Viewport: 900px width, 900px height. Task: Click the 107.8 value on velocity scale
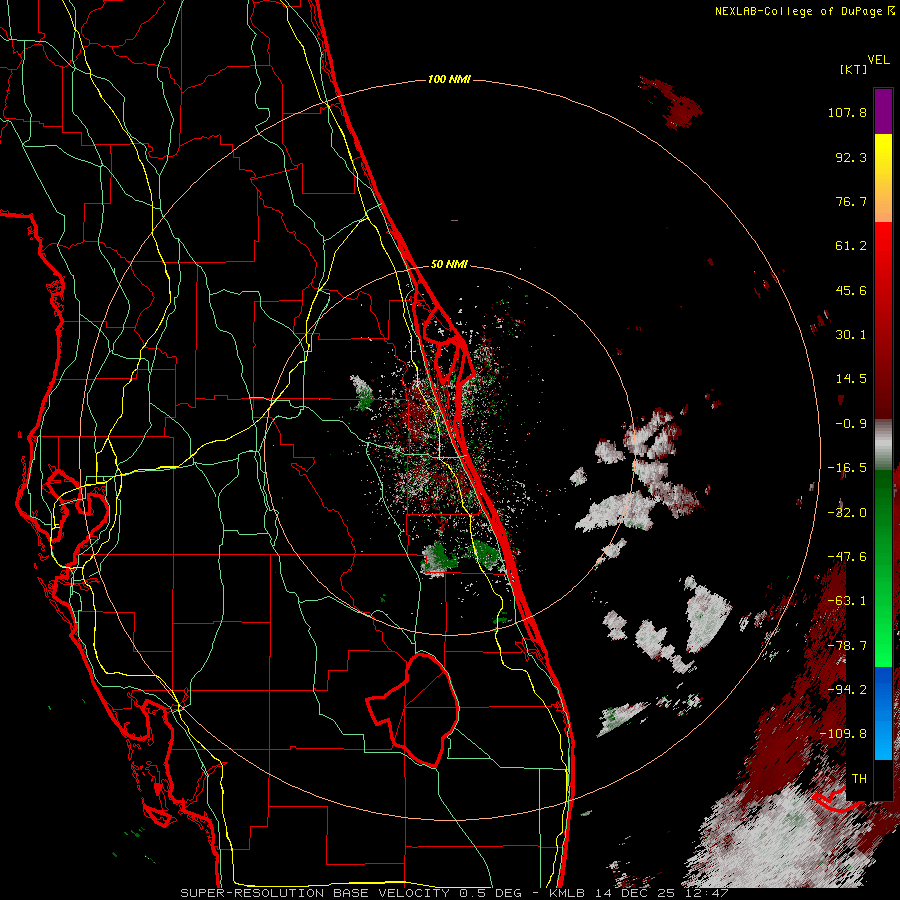pos(847,112)
